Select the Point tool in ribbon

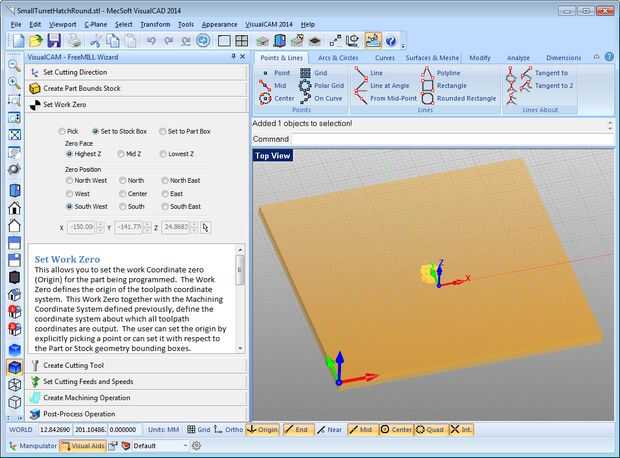(277, 73)
